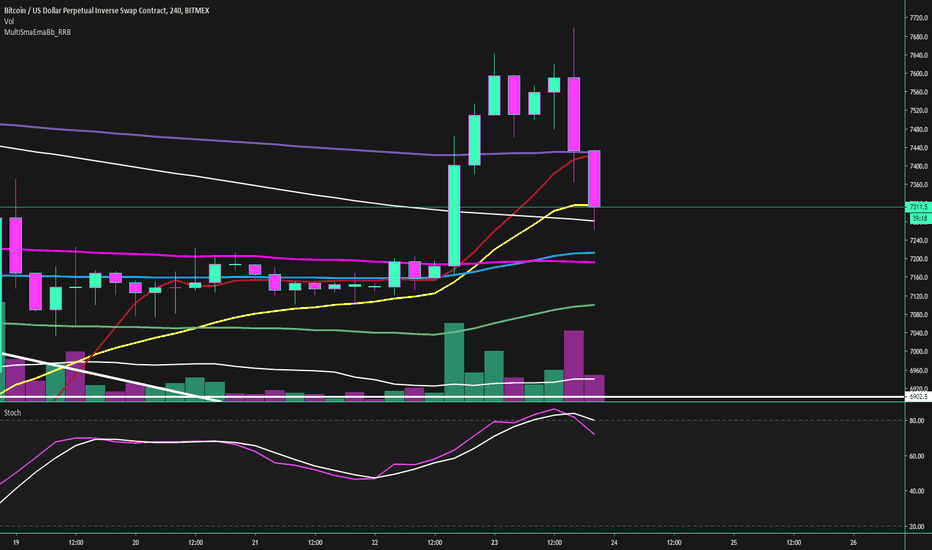Click the 39:18 bar countdown label
The height and width of the screenshot is (550, 932).
coord(920,219)
